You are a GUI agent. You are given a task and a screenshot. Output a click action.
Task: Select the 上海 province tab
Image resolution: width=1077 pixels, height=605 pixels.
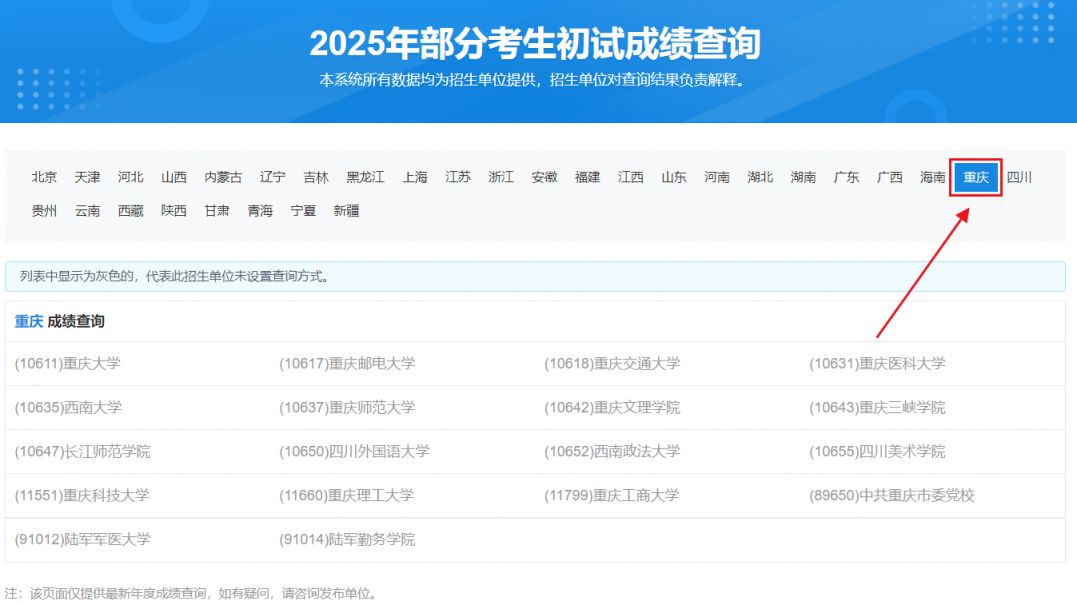click(415, 177)
